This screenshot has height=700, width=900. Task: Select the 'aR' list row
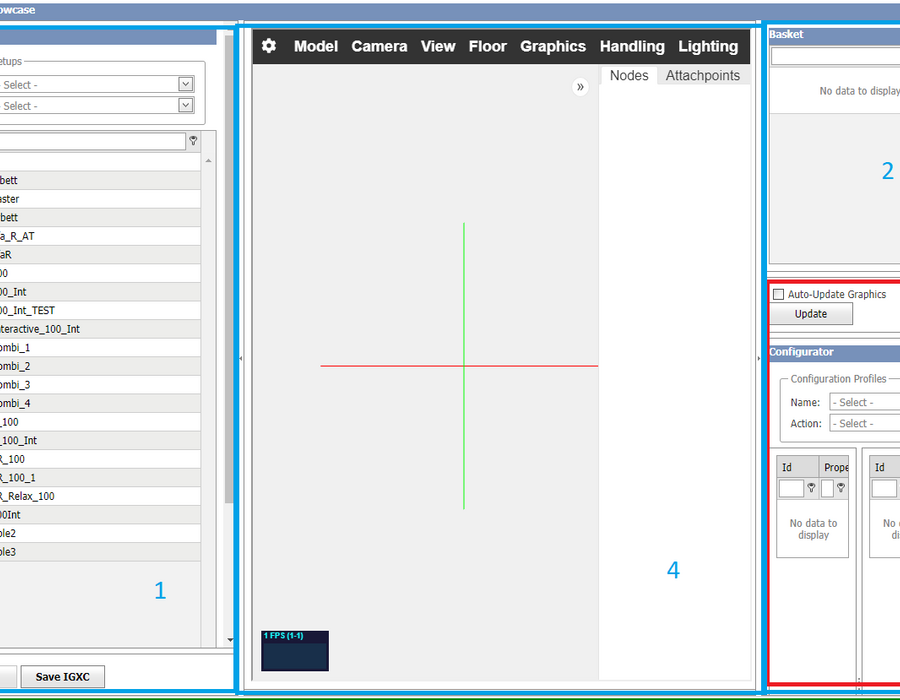[100, 255]
